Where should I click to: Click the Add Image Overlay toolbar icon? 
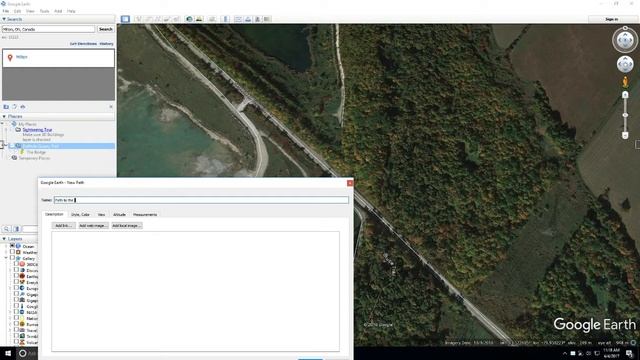click(x=167, y=19)
